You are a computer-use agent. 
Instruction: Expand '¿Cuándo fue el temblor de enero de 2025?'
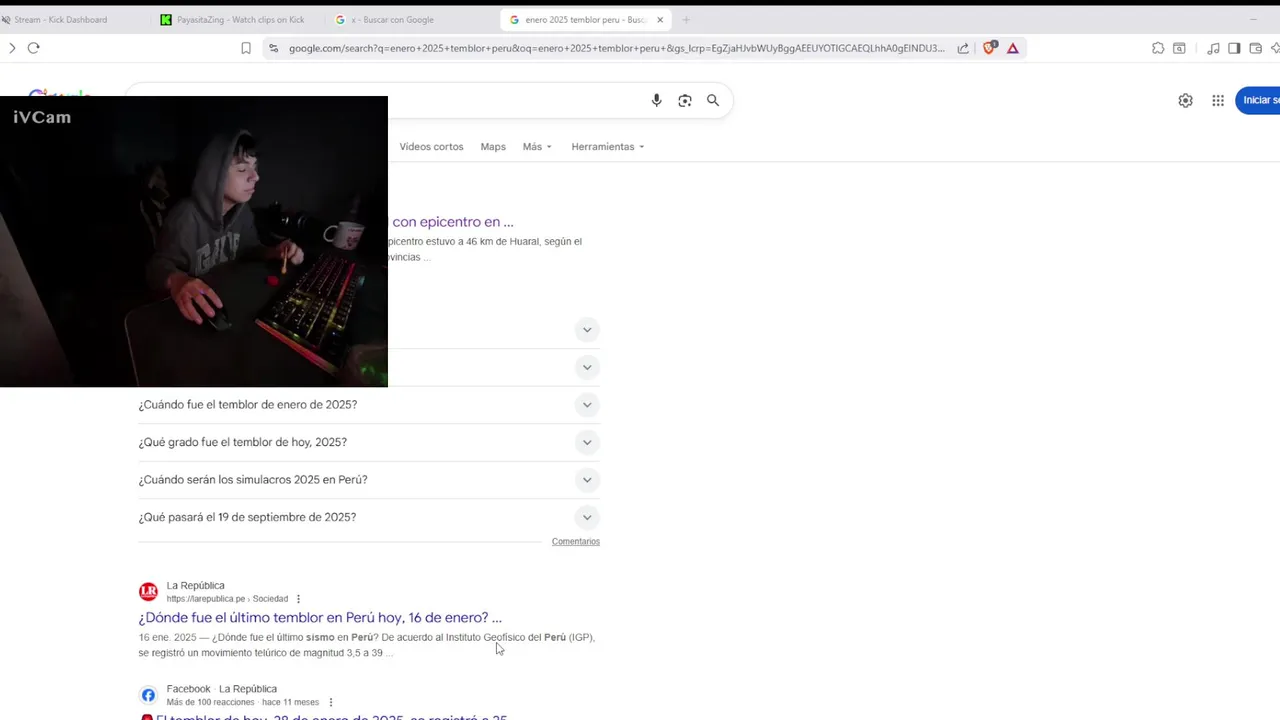click(x=369, y=405)
